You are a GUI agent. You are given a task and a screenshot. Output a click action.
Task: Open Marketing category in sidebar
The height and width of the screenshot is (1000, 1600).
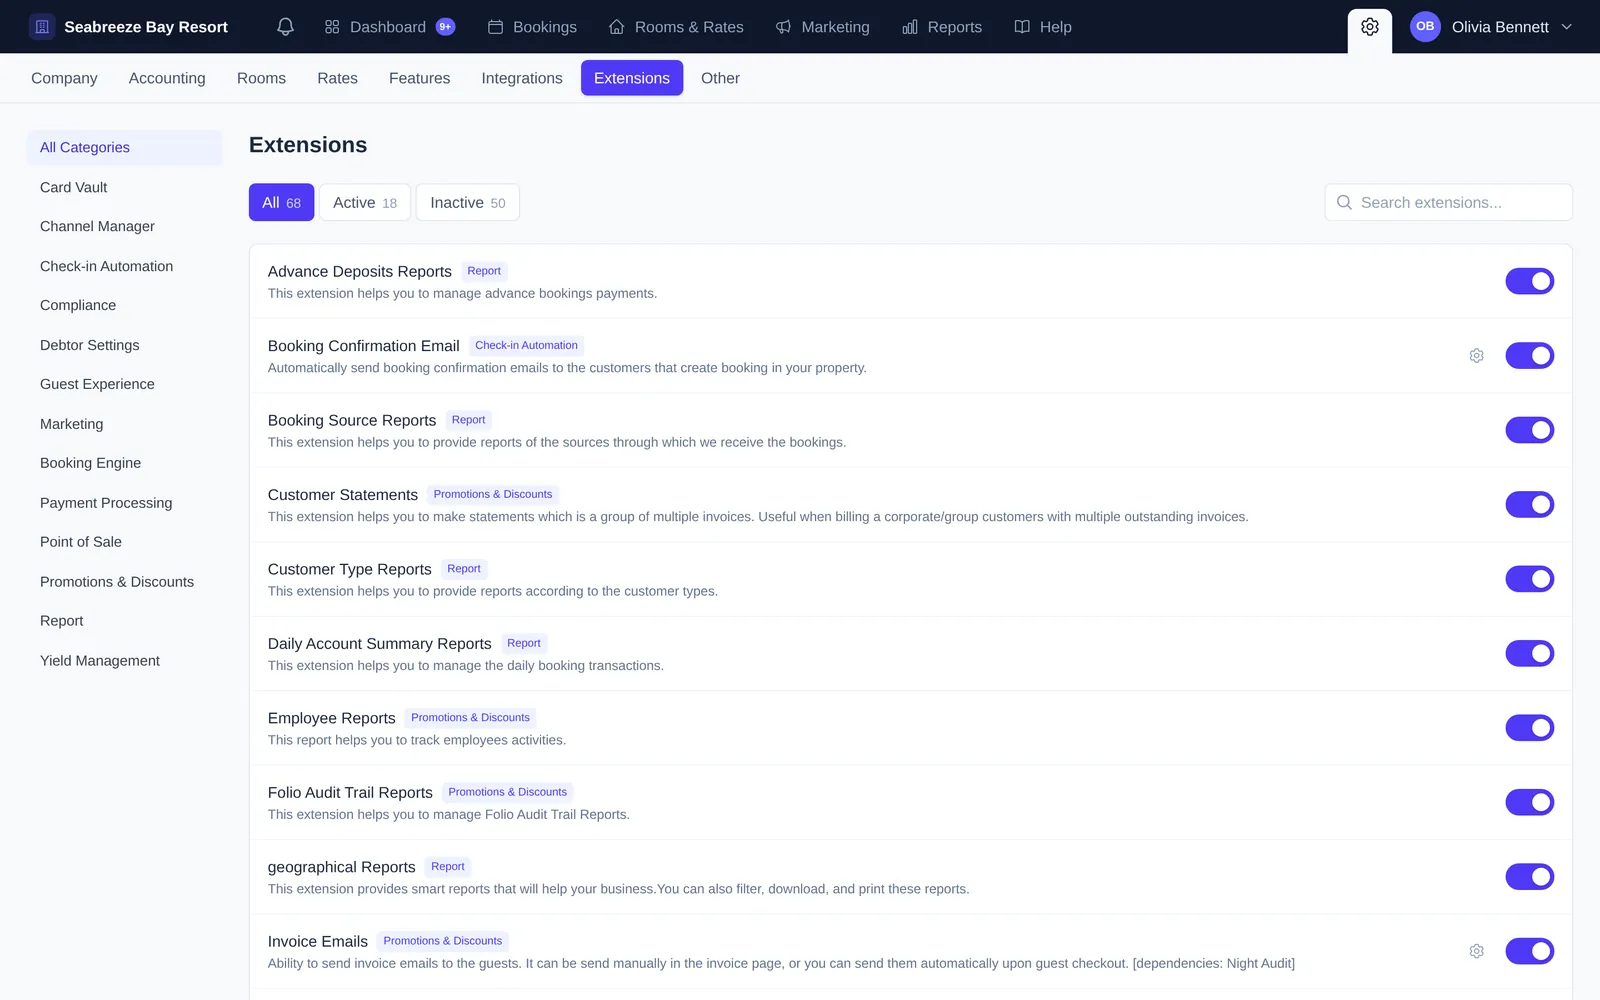coord(124,424)
